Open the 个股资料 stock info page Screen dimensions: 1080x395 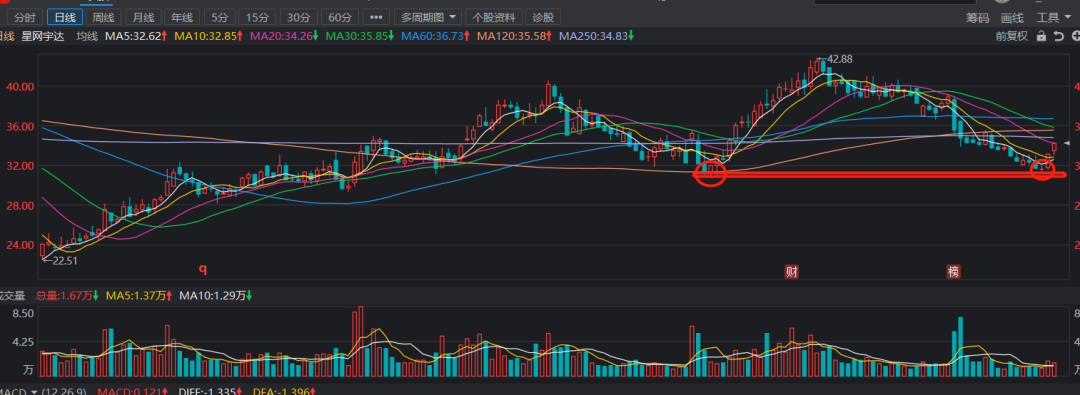[x=493, y=17]
